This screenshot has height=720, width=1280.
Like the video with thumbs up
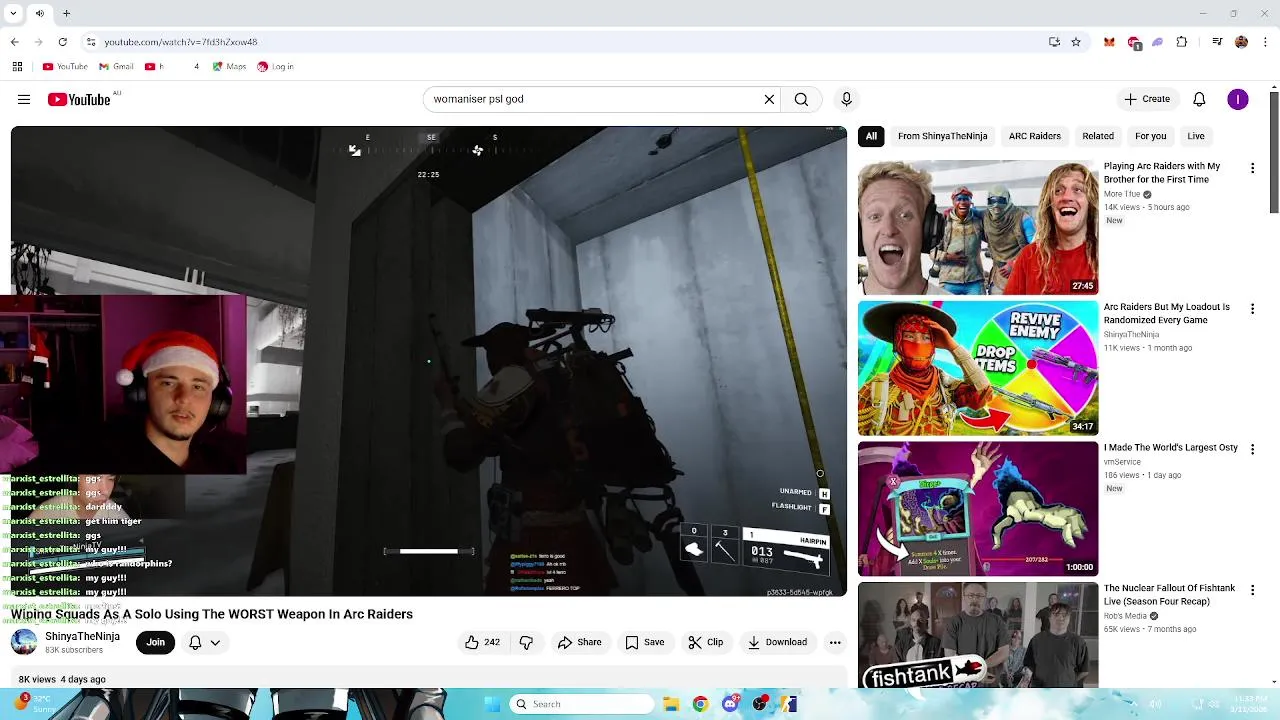click(x=482, y=642)
